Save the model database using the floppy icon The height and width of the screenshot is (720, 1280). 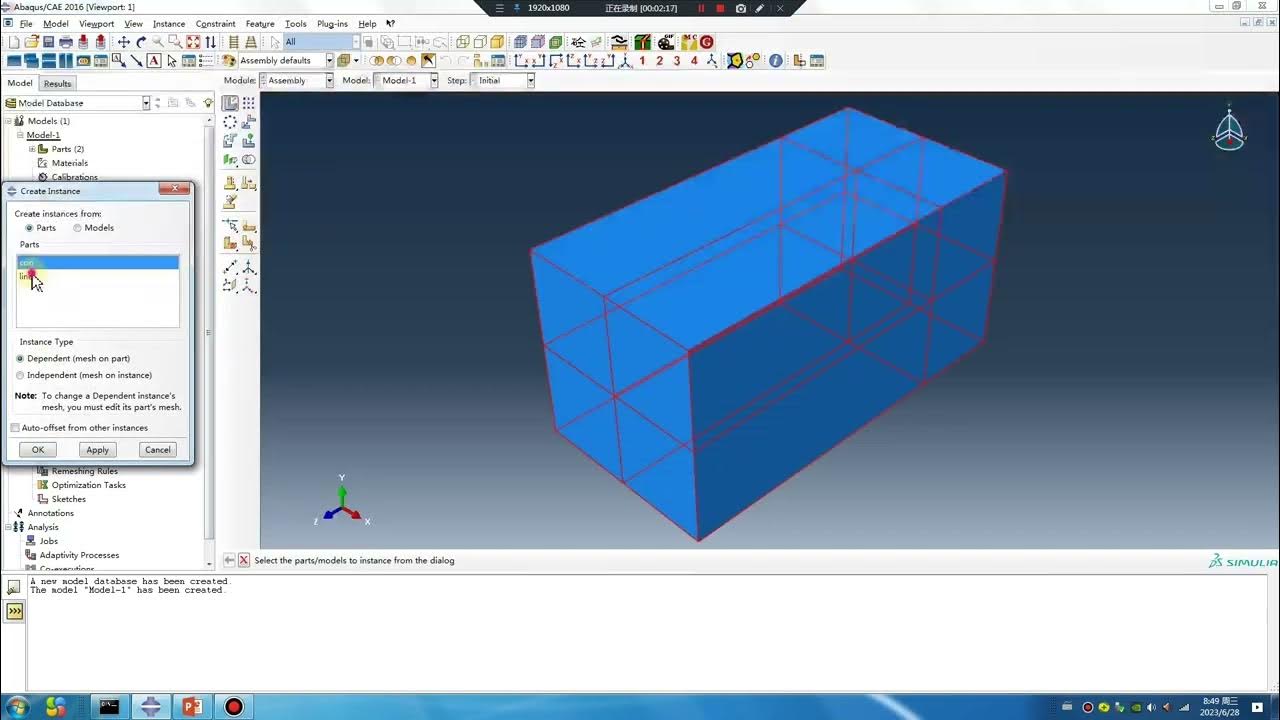48,42
